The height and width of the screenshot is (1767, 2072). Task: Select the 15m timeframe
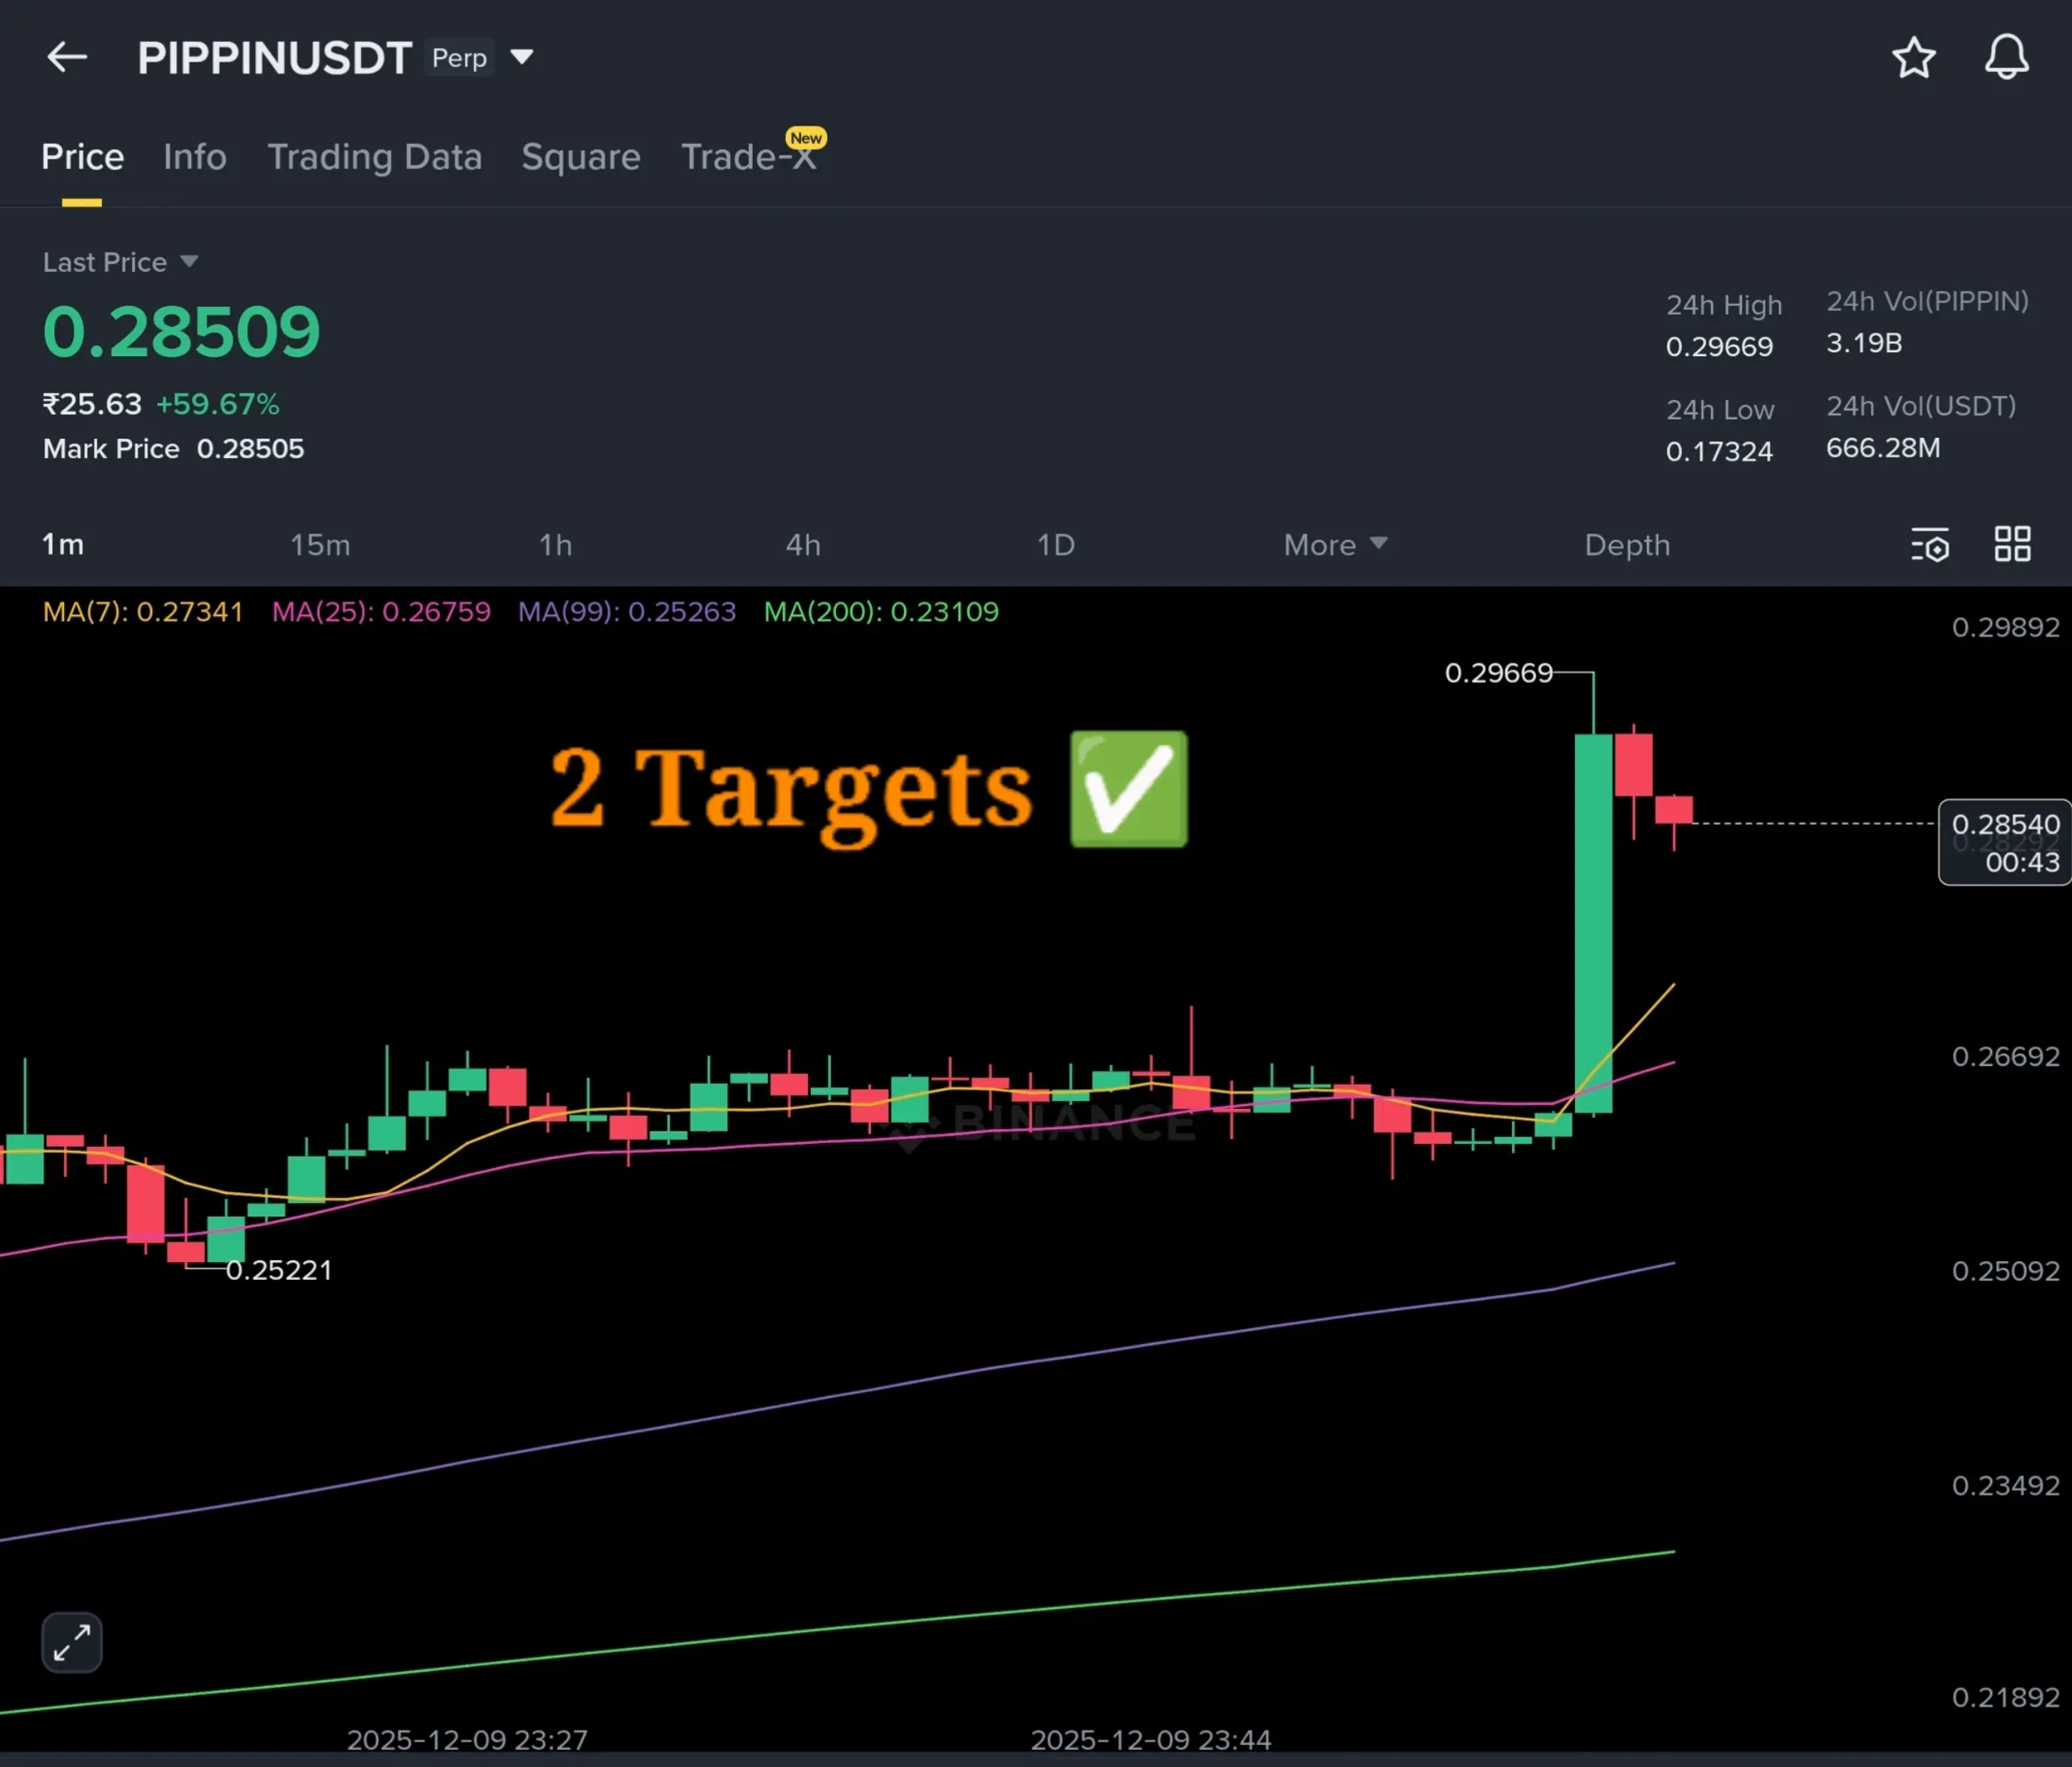point(320,545)
